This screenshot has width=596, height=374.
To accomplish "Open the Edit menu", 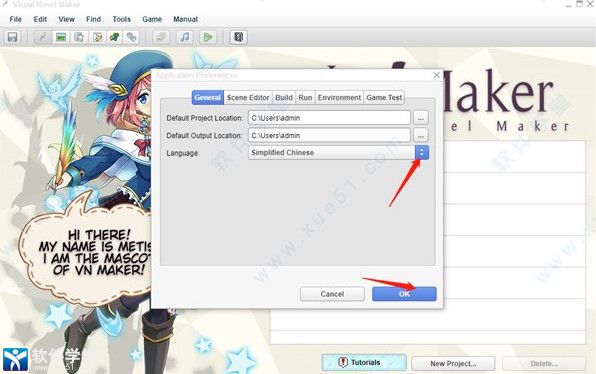I will tap(40, 19).
